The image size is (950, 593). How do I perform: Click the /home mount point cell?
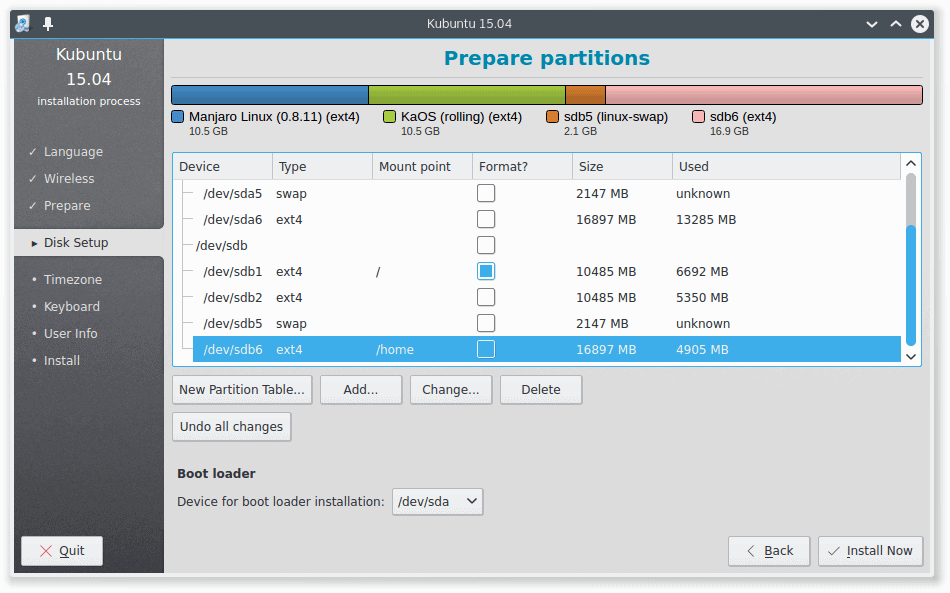(395, 350)
